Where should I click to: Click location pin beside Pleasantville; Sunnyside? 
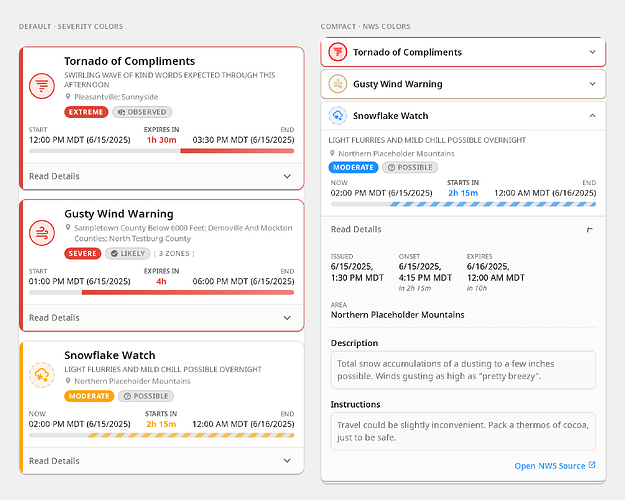pos(68,96)
